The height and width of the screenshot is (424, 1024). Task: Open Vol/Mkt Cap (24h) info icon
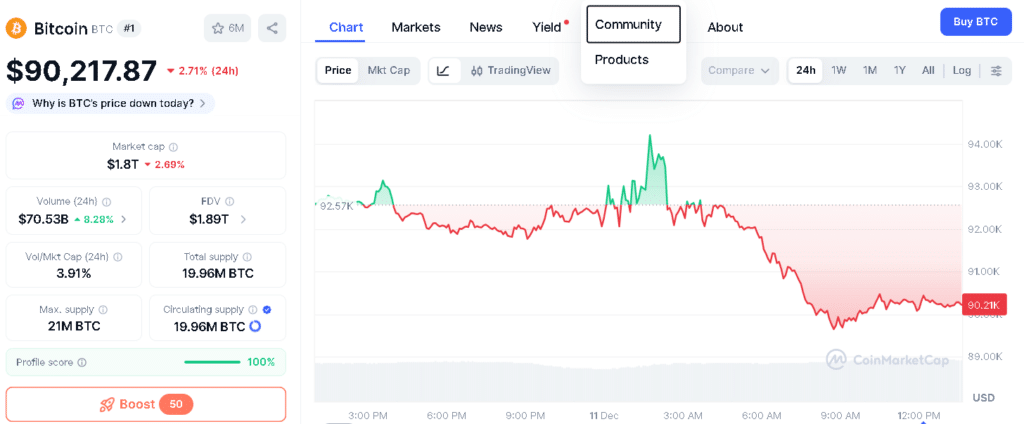(118, 257)
